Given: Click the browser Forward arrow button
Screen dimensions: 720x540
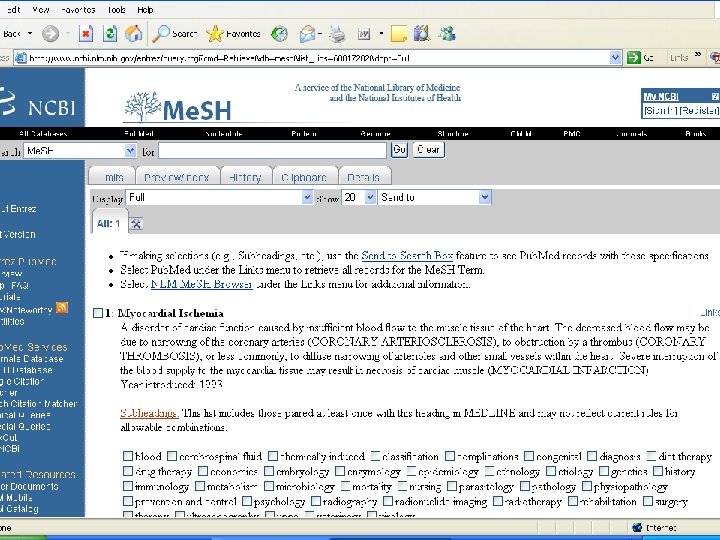Looking at the screenshot, I should pyautogui.click(x=51, y=34).
